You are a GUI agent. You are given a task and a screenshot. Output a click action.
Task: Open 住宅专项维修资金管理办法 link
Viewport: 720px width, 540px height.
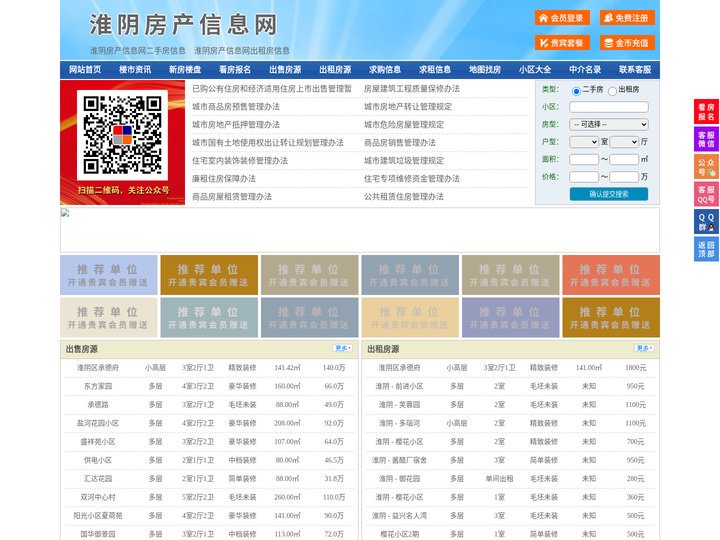pos(412,179)
